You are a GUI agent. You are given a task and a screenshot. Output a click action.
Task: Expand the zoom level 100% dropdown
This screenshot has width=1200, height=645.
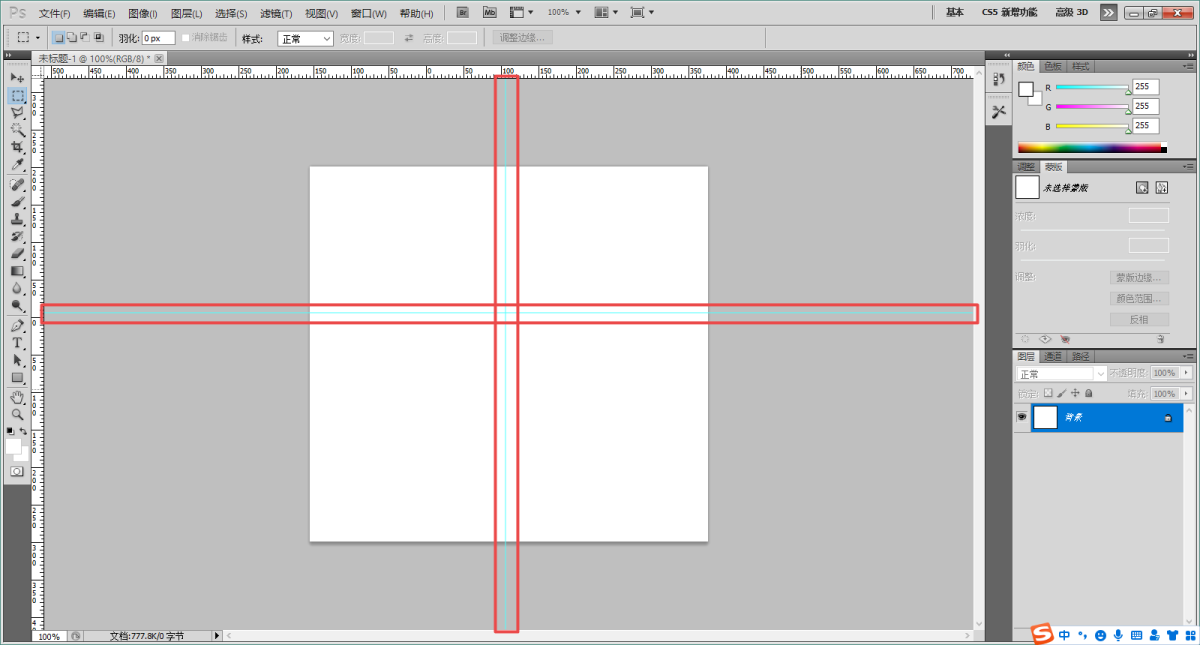point(563,13)
